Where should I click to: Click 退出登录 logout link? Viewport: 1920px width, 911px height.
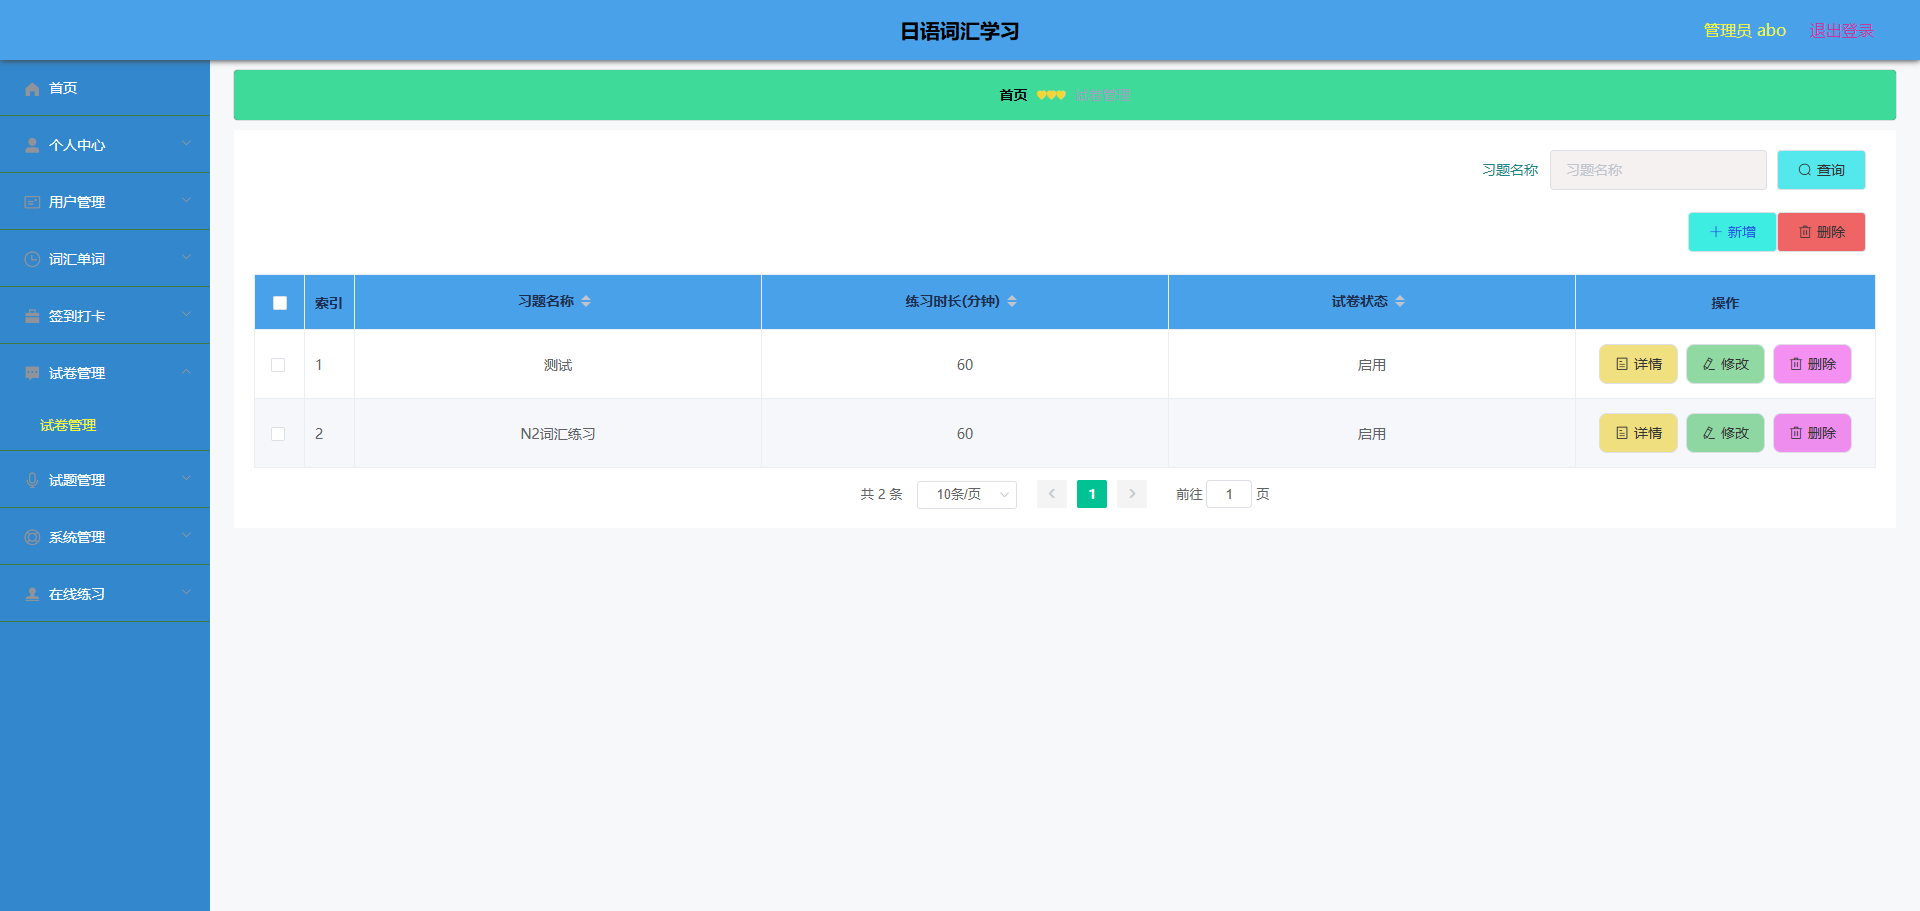point(1841,31)
